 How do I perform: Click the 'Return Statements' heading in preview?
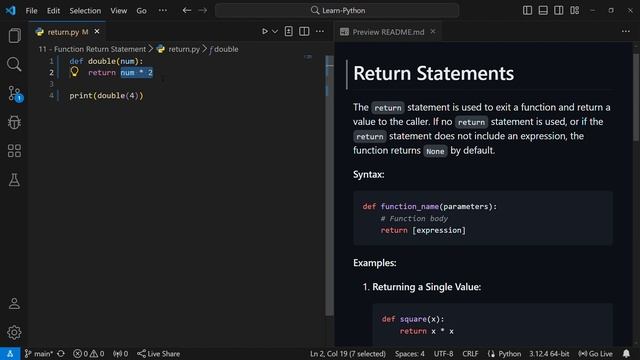point(433,73)
